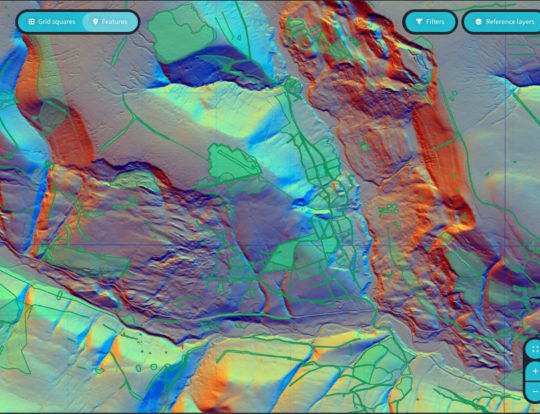Click the map pin icon in Features
The width and height of the screenshot is (540, 414).
(x=95, y=22)
